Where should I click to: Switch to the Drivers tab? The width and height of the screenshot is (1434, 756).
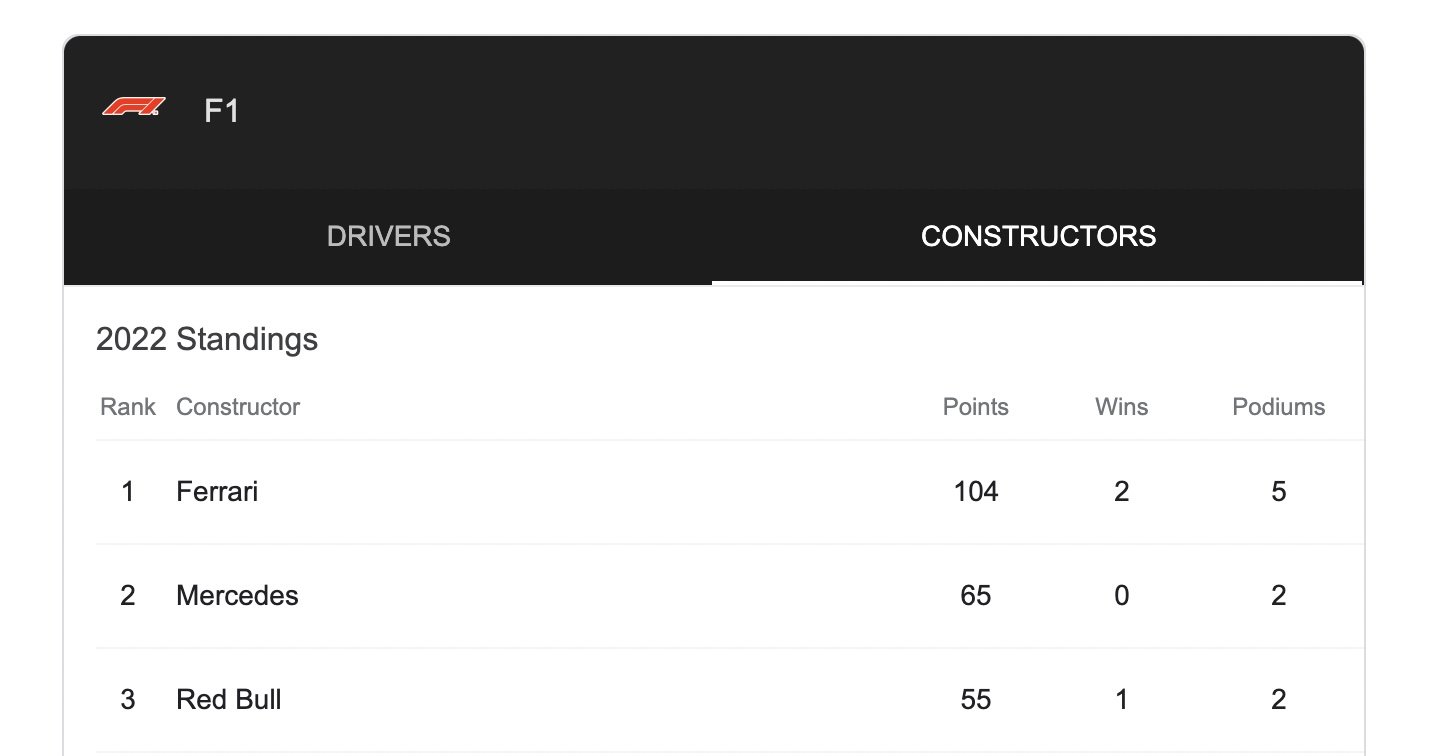[388, 236]
